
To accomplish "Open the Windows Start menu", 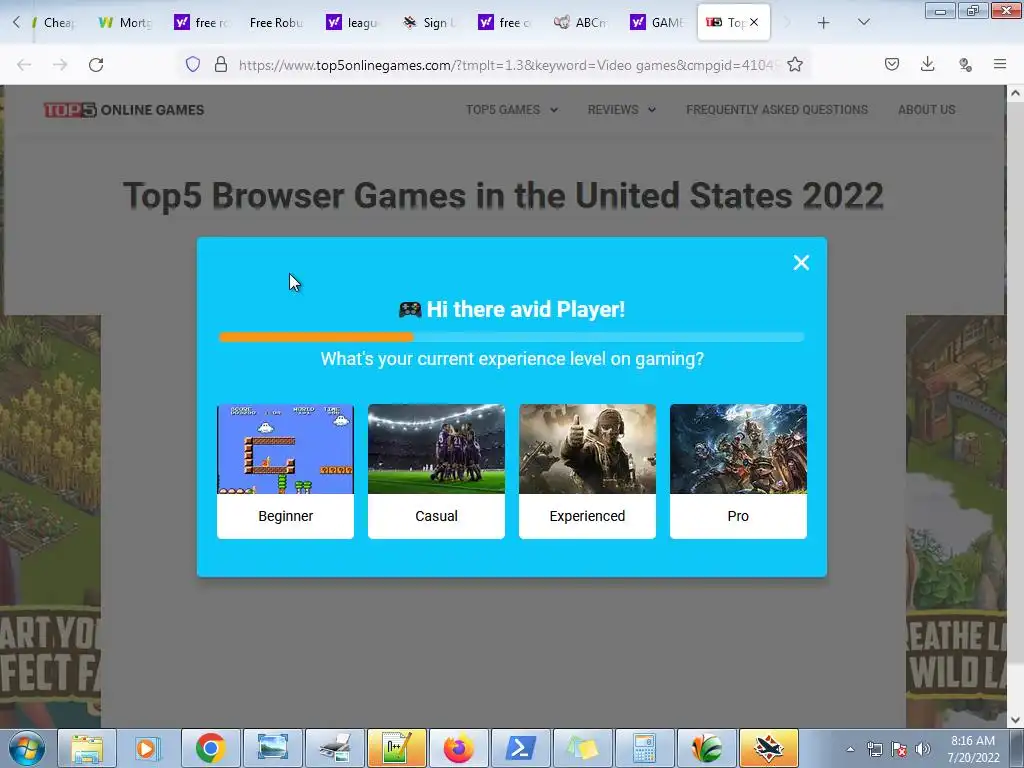I will coord(27,748).
